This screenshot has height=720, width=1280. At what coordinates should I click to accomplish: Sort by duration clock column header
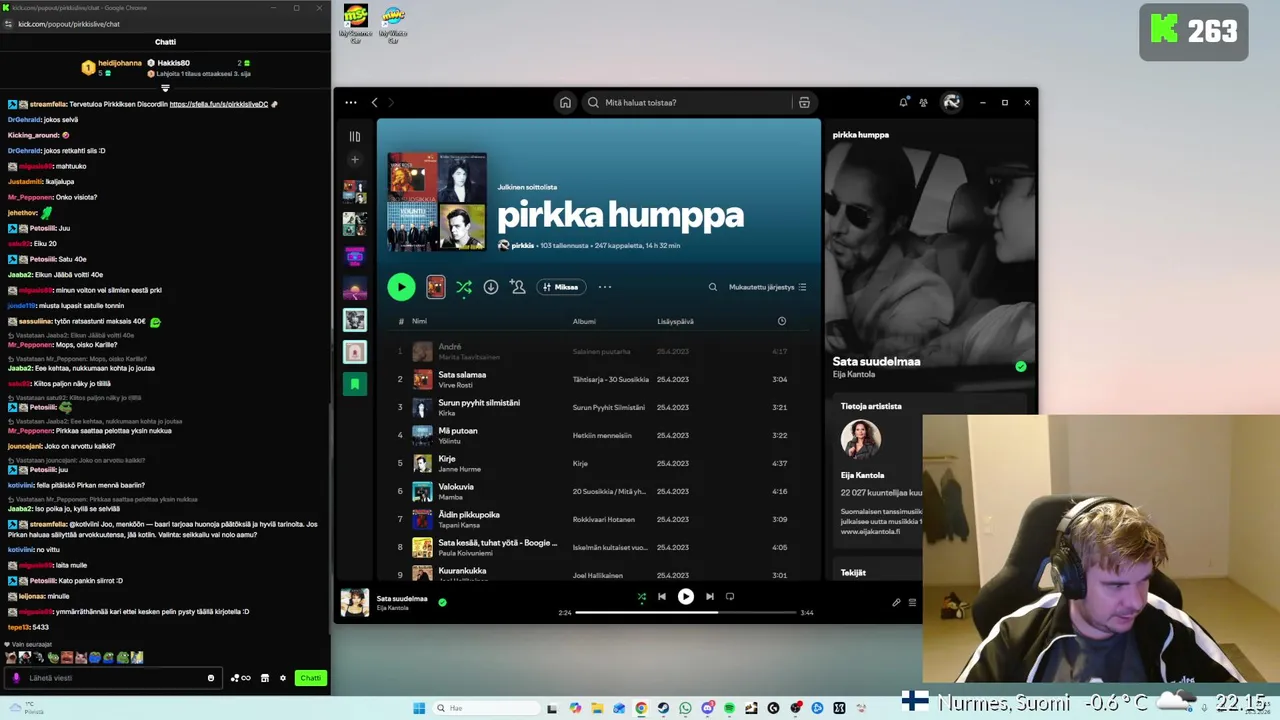tap(782, 321)
